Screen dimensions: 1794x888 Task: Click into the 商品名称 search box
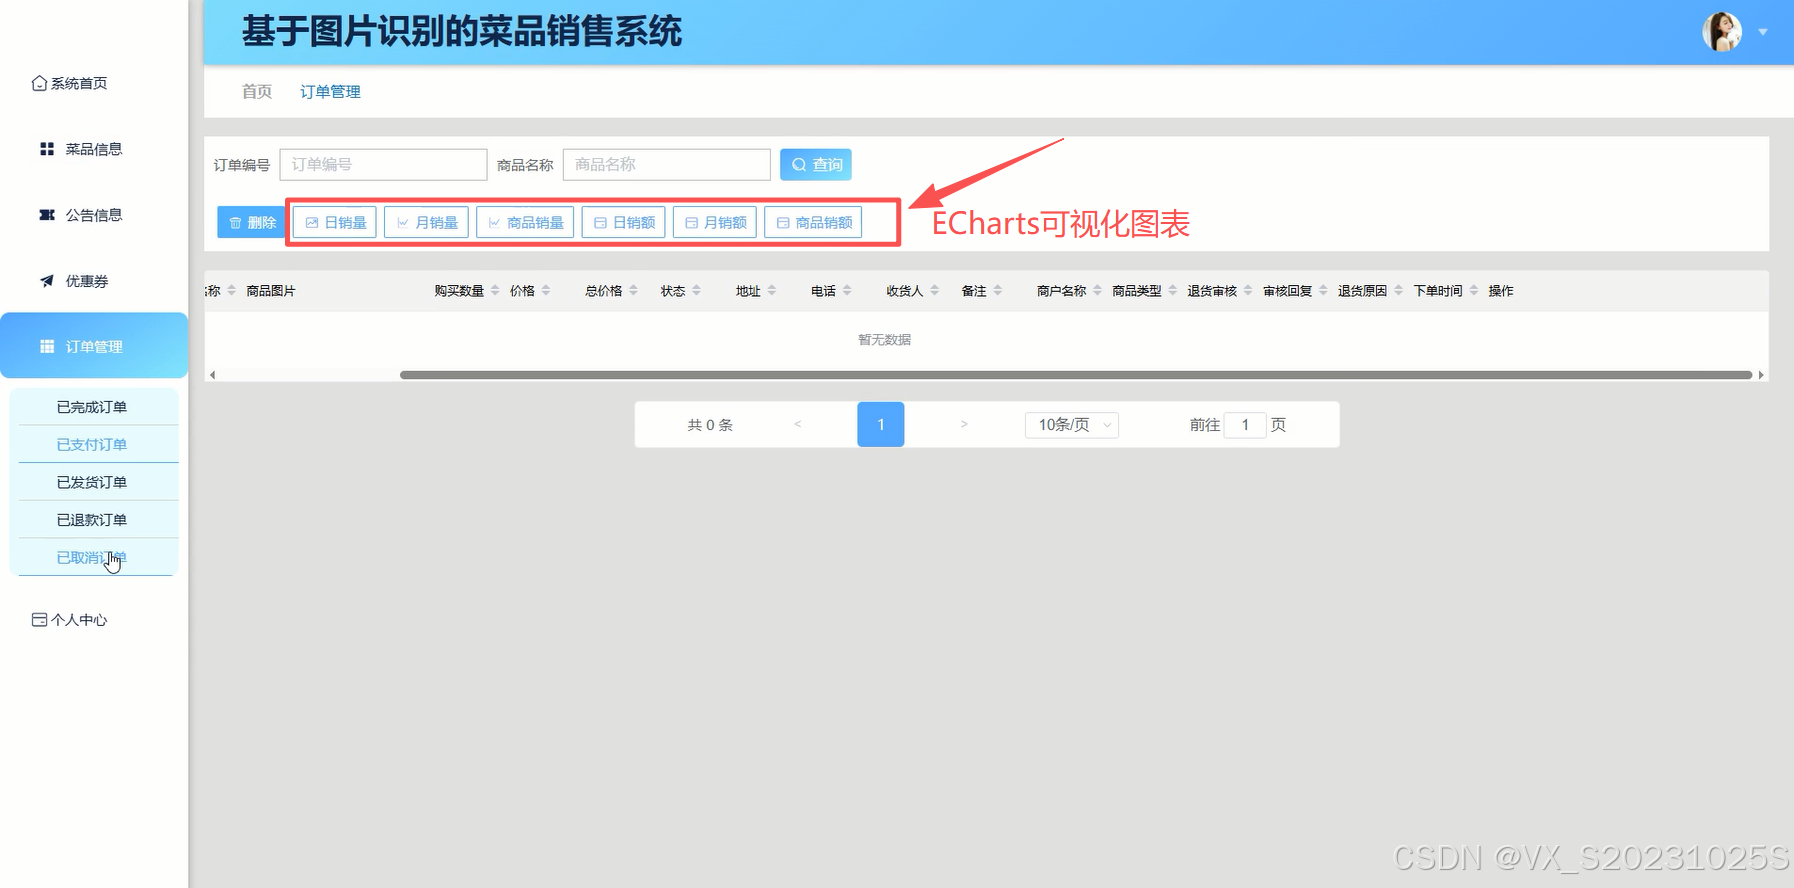(x=667, y=165)
